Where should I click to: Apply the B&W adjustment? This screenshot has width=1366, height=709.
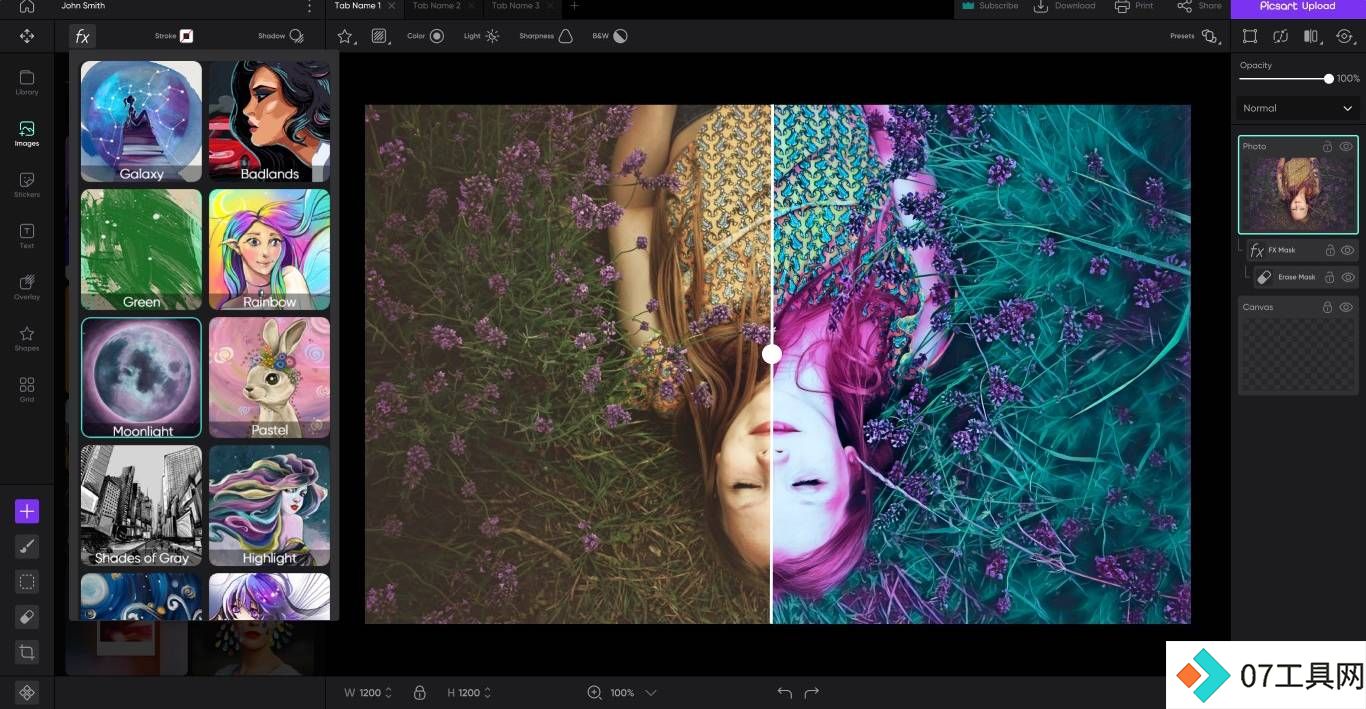pos(610,36)
